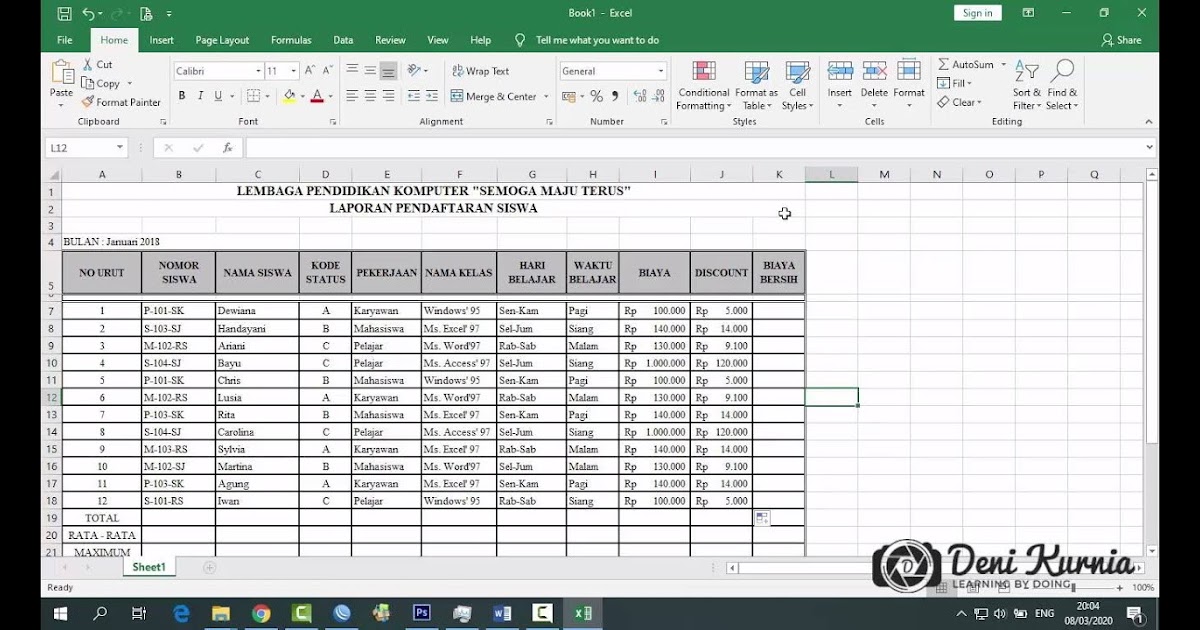Toggle Bold formatting

[182, 96]
